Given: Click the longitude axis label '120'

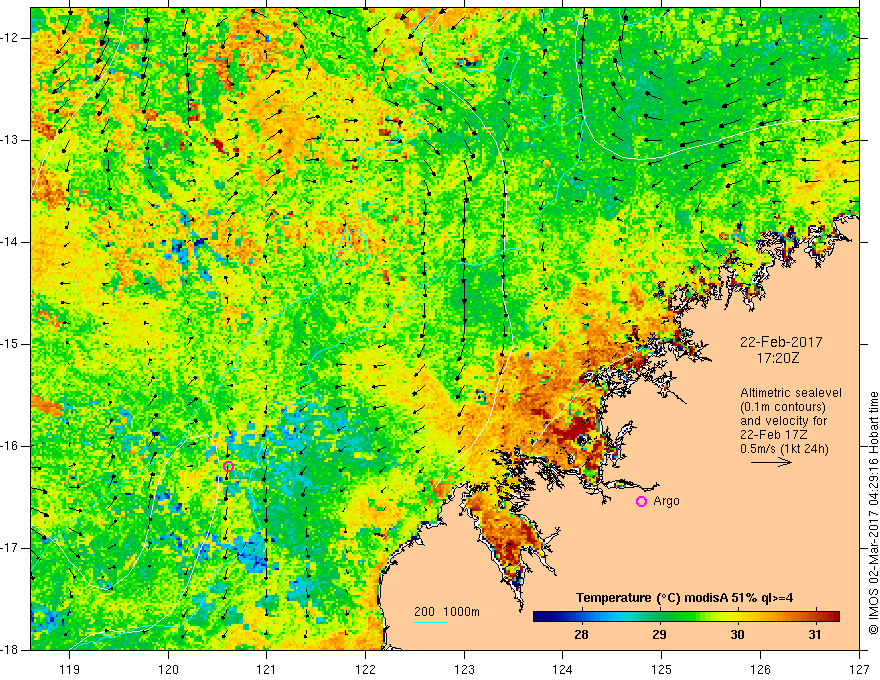Looking at the screenshot, I should pyautogui.click(x=168, y=669).
